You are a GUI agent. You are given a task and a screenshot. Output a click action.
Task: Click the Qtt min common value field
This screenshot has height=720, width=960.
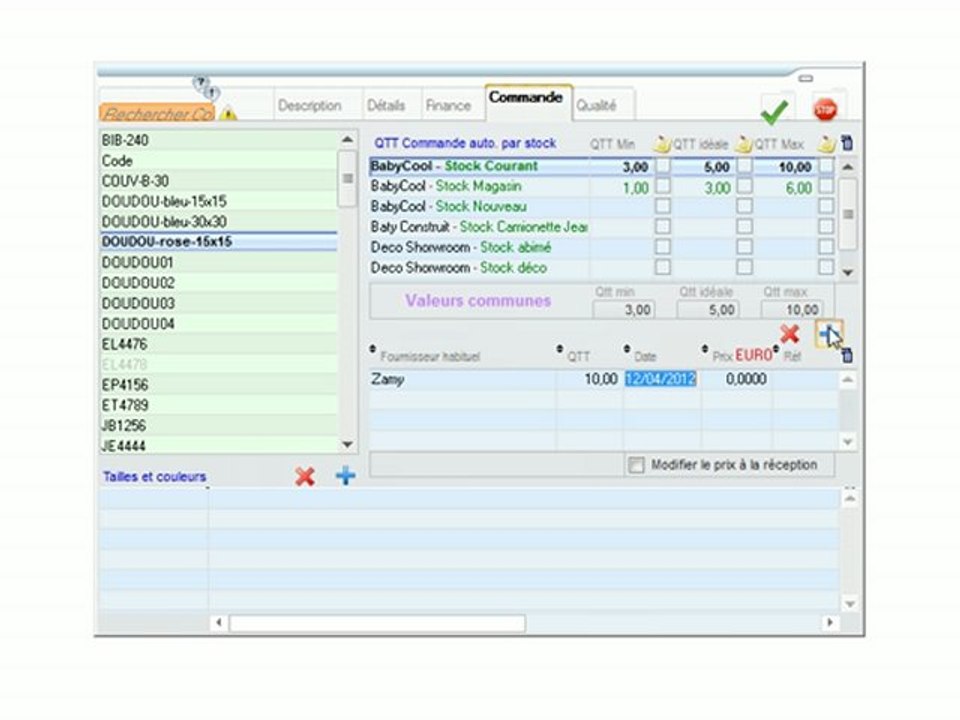tap(623, 310)
